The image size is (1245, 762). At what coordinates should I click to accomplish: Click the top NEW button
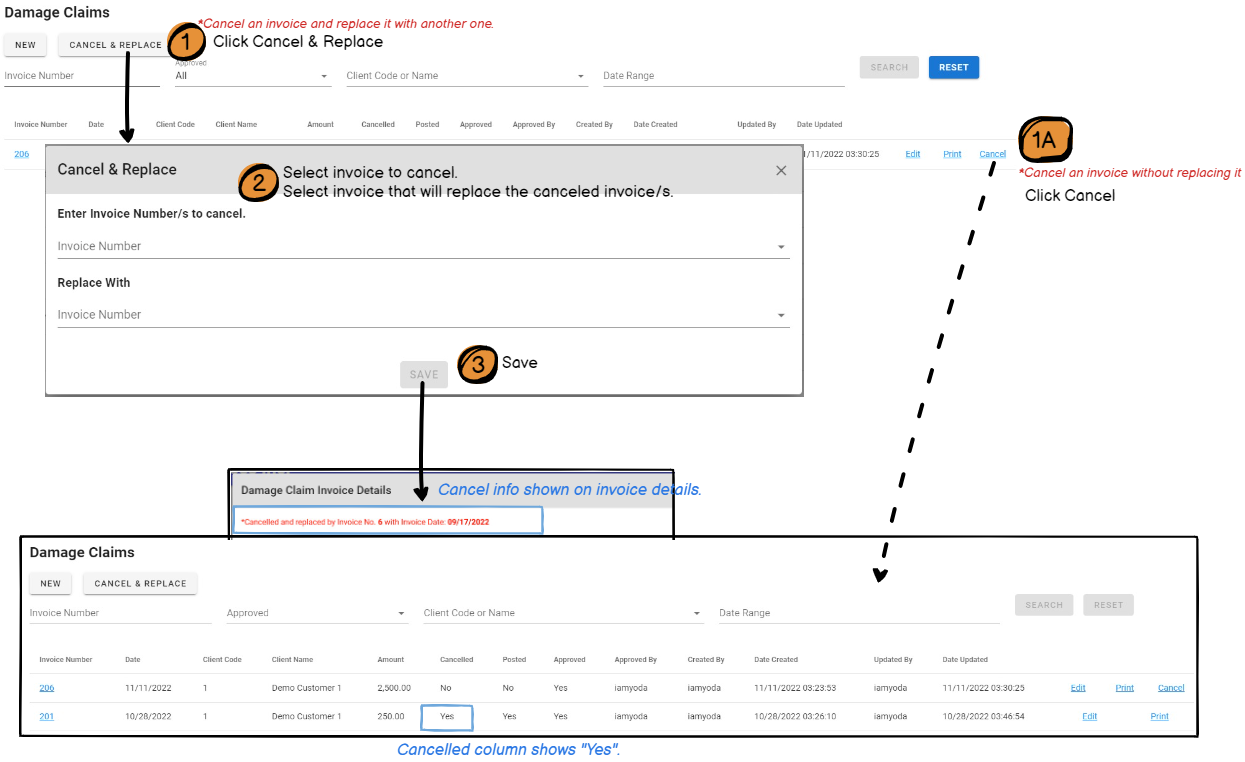click(x=25, y=45)
